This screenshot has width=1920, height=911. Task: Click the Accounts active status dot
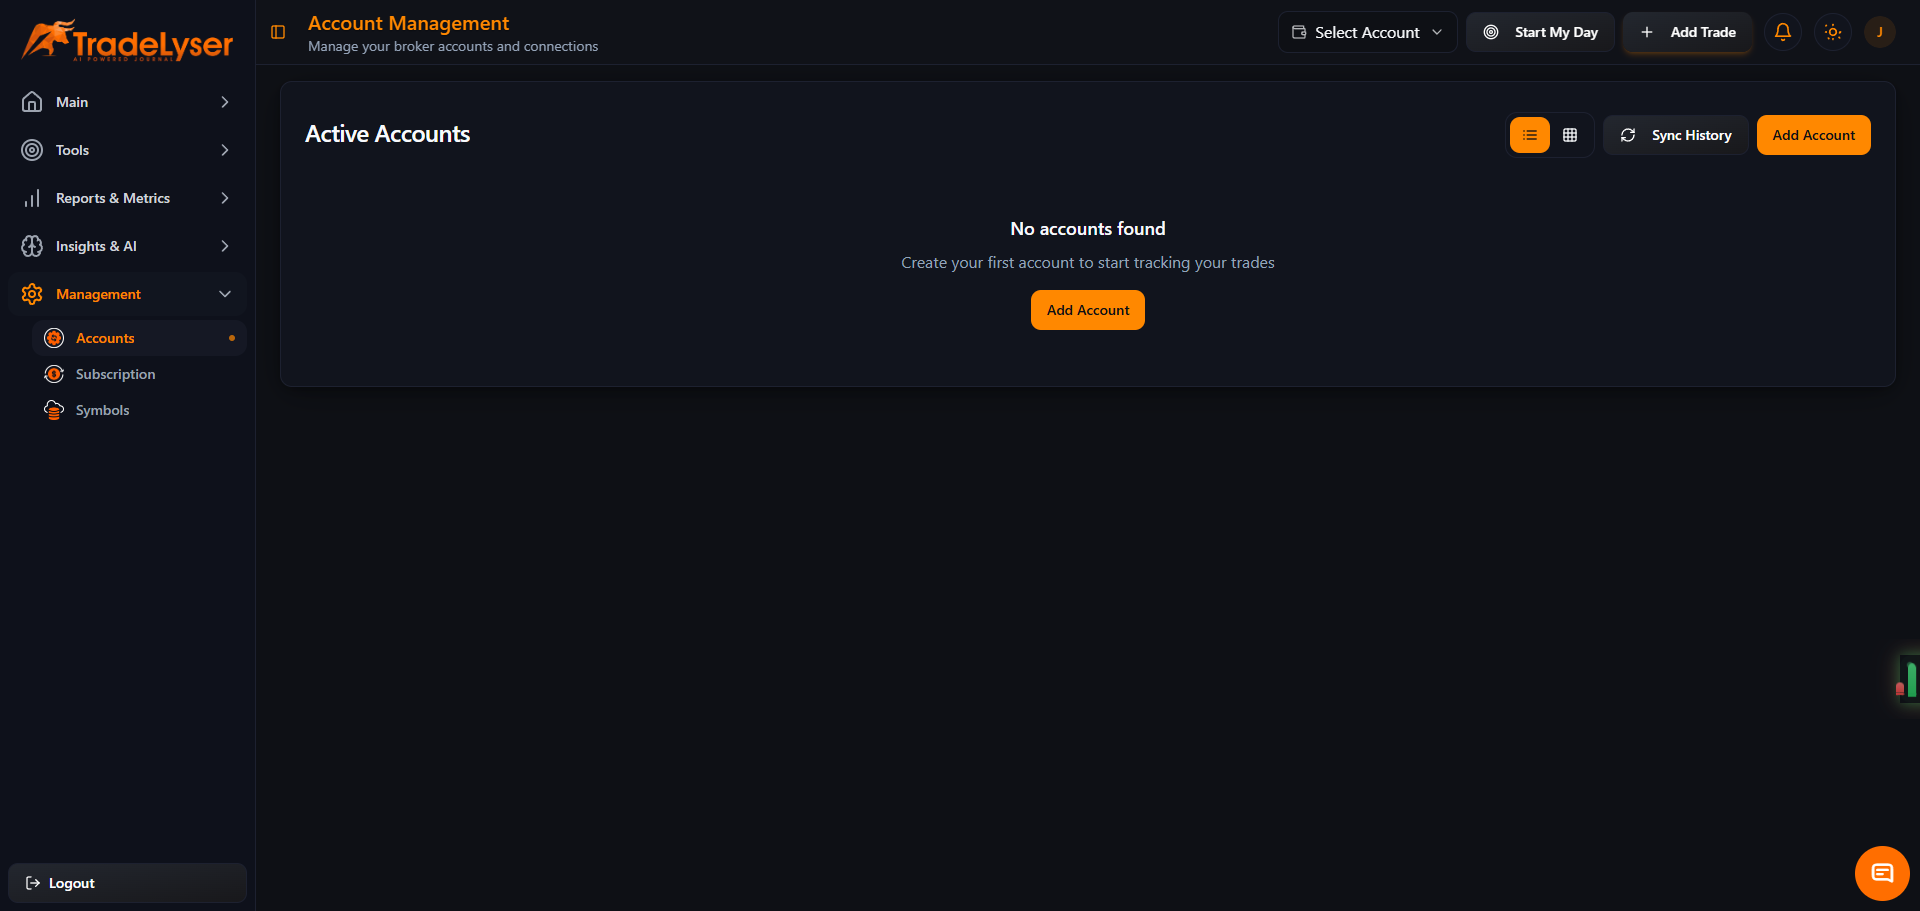(x=231, y=338)
